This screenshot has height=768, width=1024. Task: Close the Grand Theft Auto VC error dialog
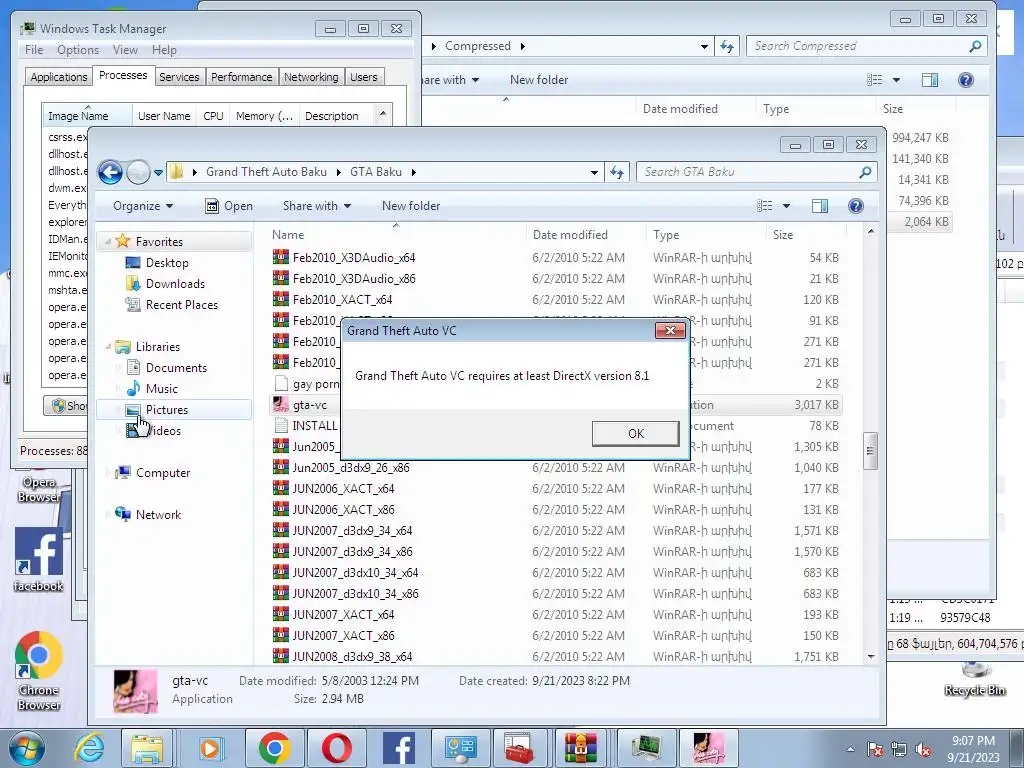coord(670,330)
